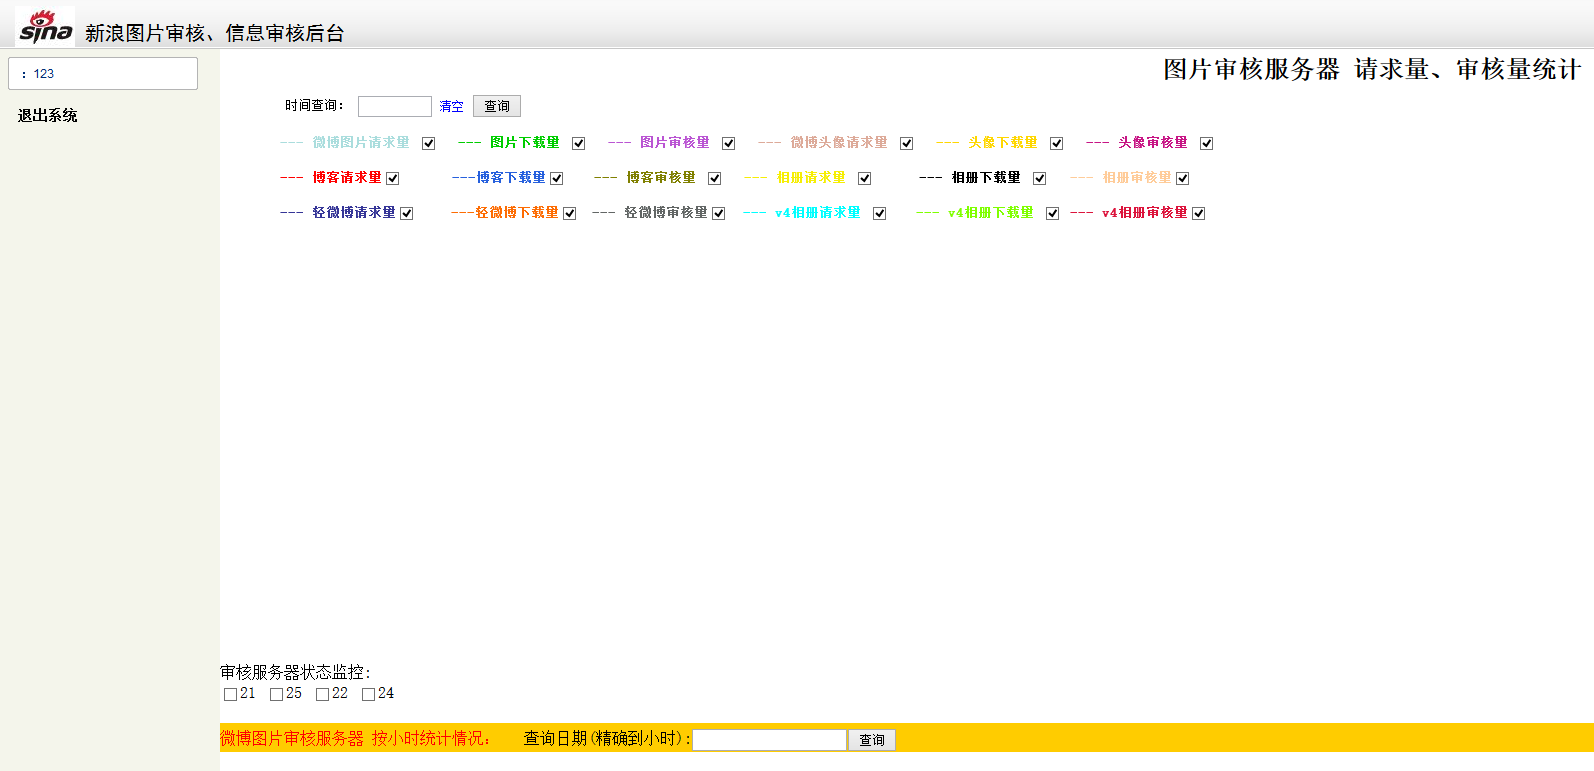Viewport: 1594px width, 771px height.
Task: Uncheck the 轻微博审核量 checkbox
Action: click(718, 213)
